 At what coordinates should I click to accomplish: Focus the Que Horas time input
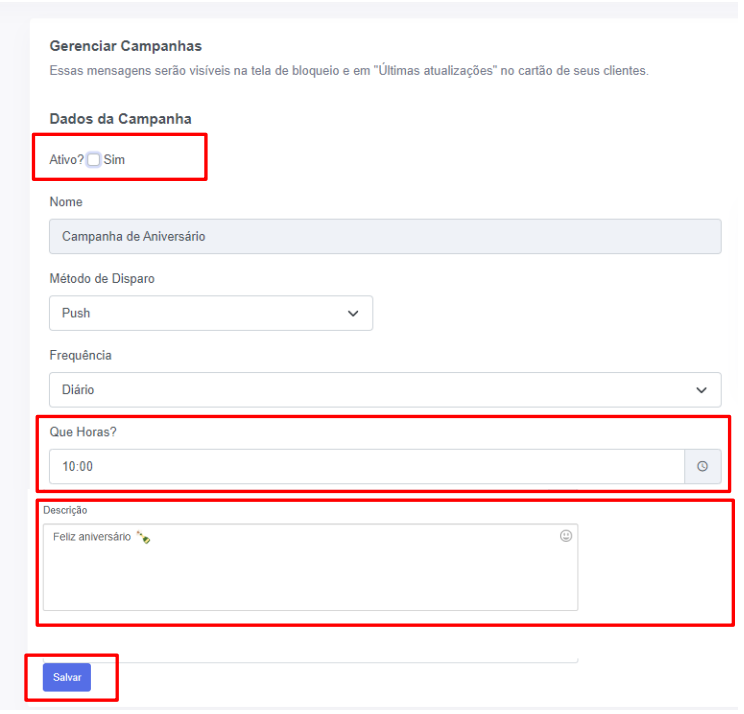[366, 466]
